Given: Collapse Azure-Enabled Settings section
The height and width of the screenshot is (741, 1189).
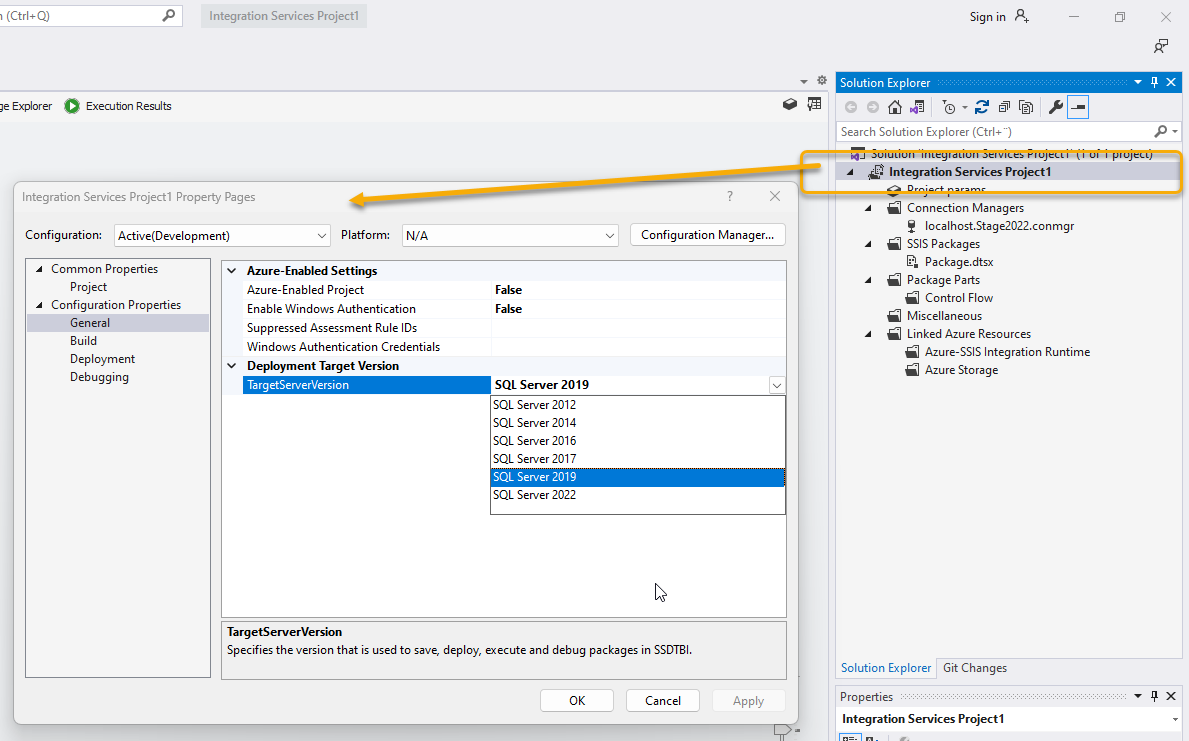Looking at the screenshot, I should click(232, 271).
